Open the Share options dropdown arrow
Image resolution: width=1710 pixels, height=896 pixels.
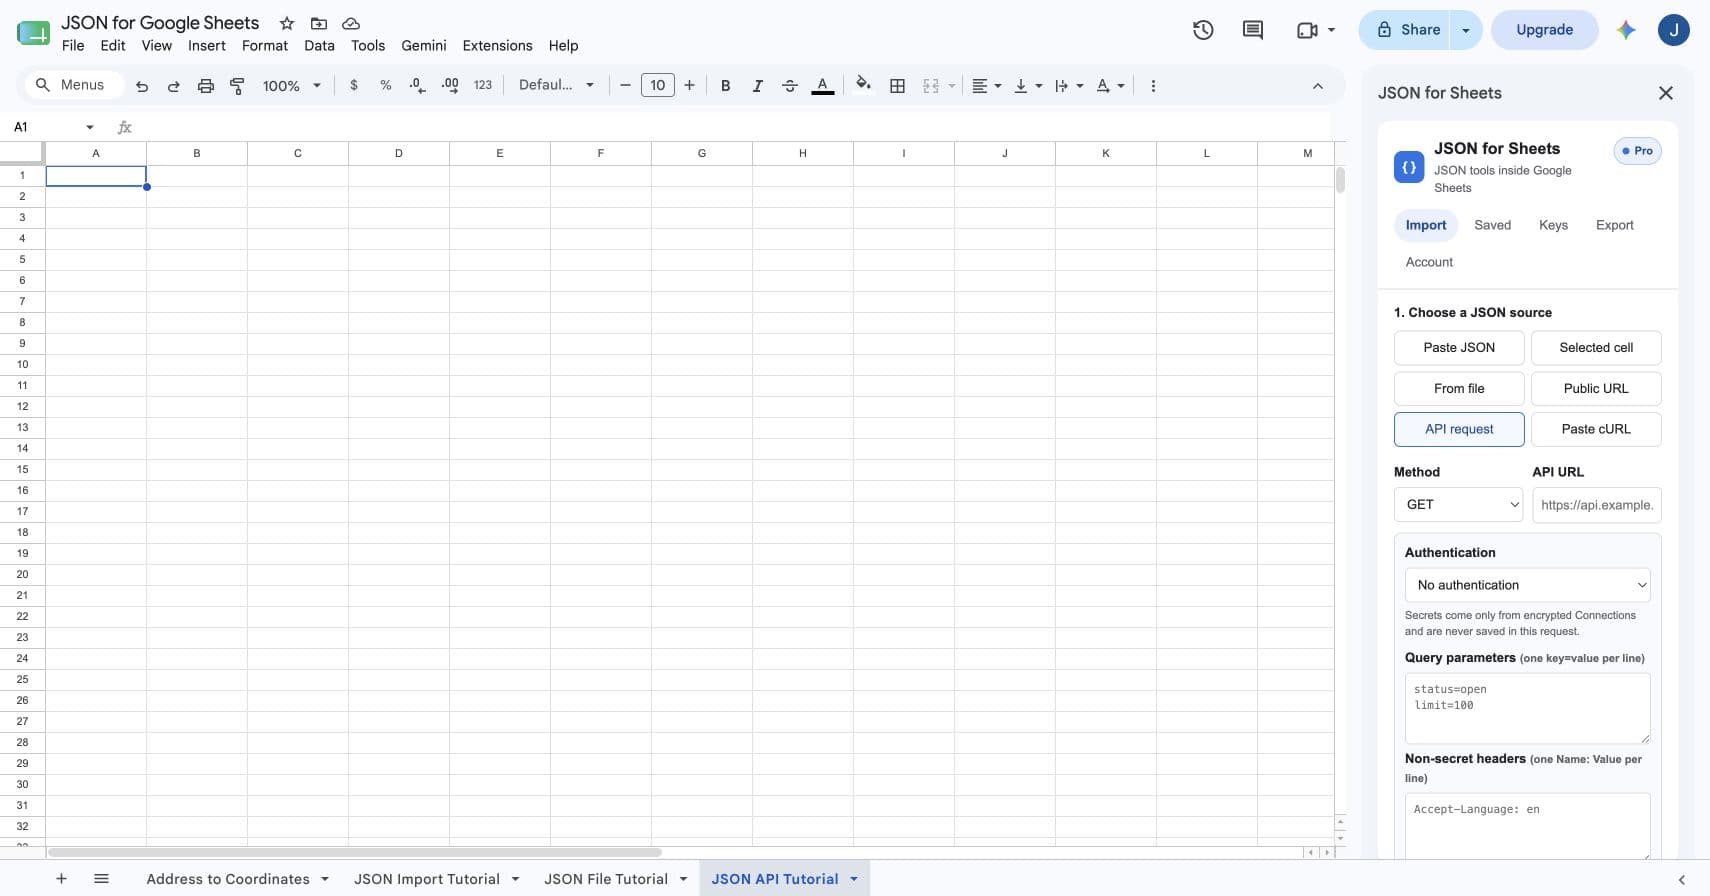click(x=1466, y=30)
